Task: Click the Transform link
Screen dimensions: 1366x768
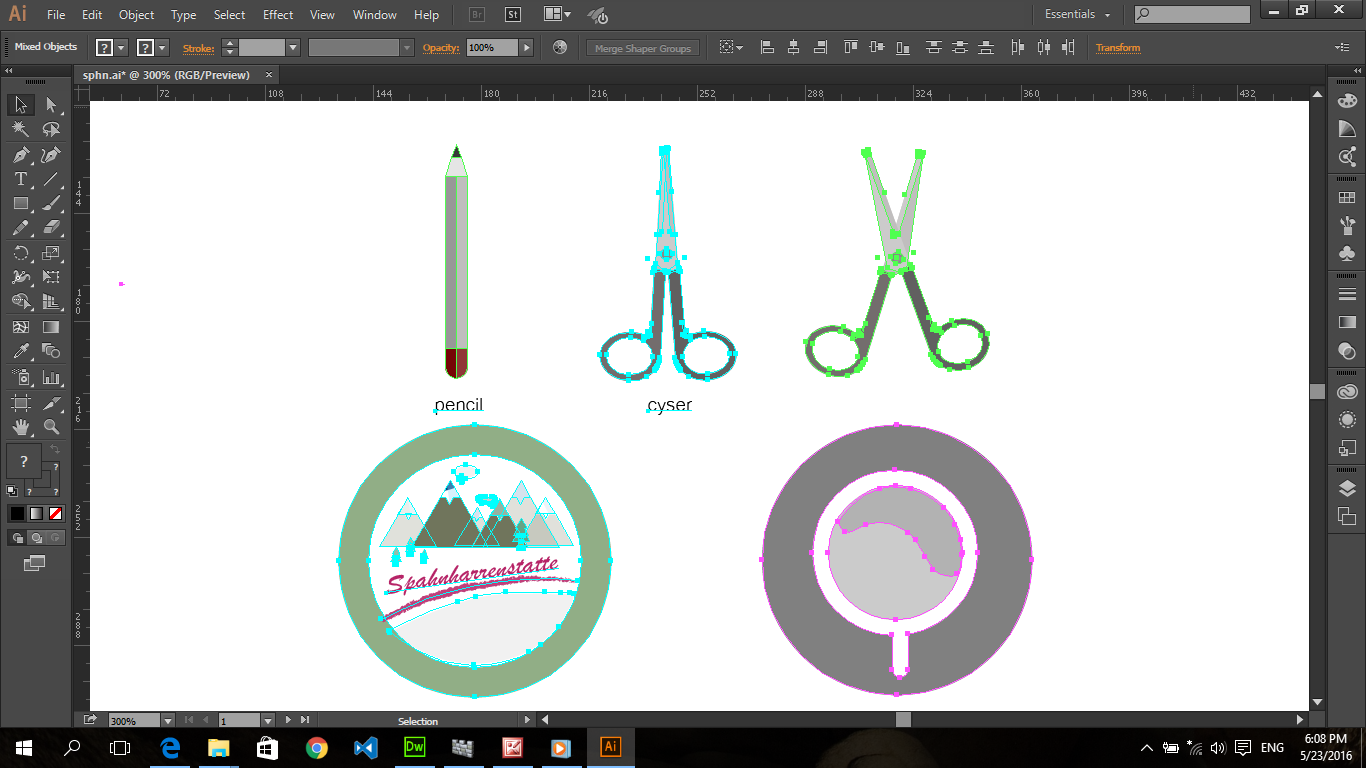Action: coord(1117,48)
